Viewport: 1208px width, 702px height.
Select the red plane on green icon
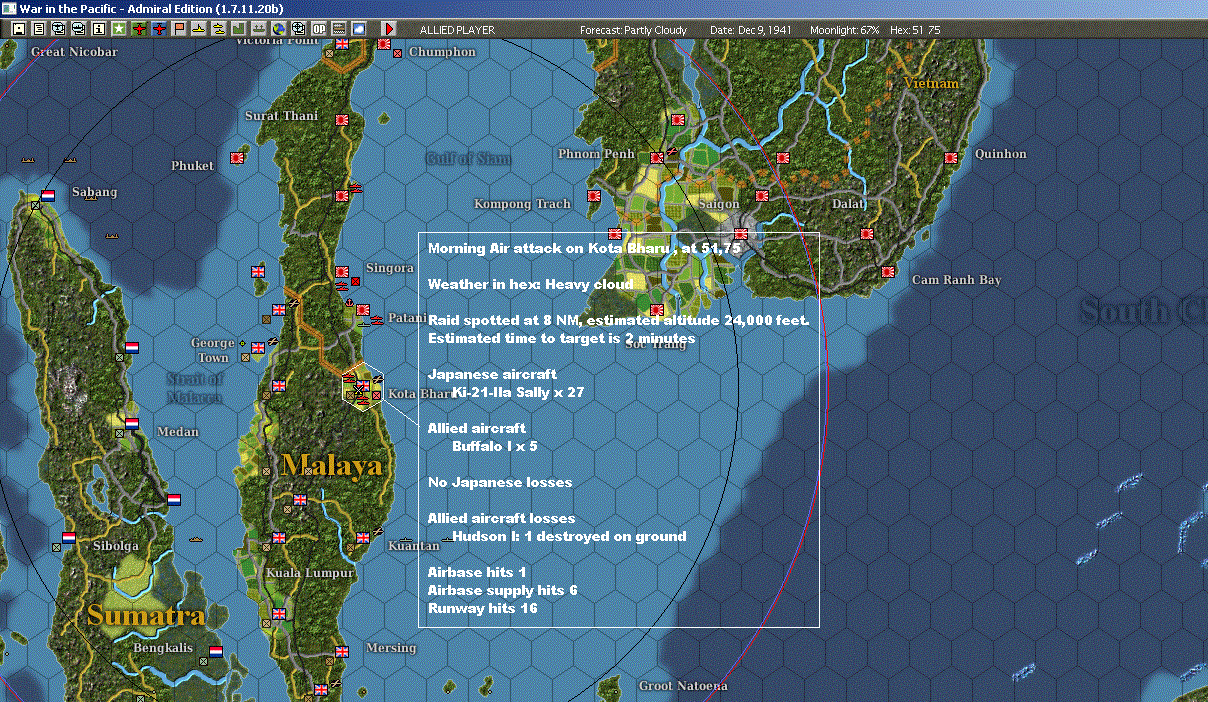coord(139,29)
